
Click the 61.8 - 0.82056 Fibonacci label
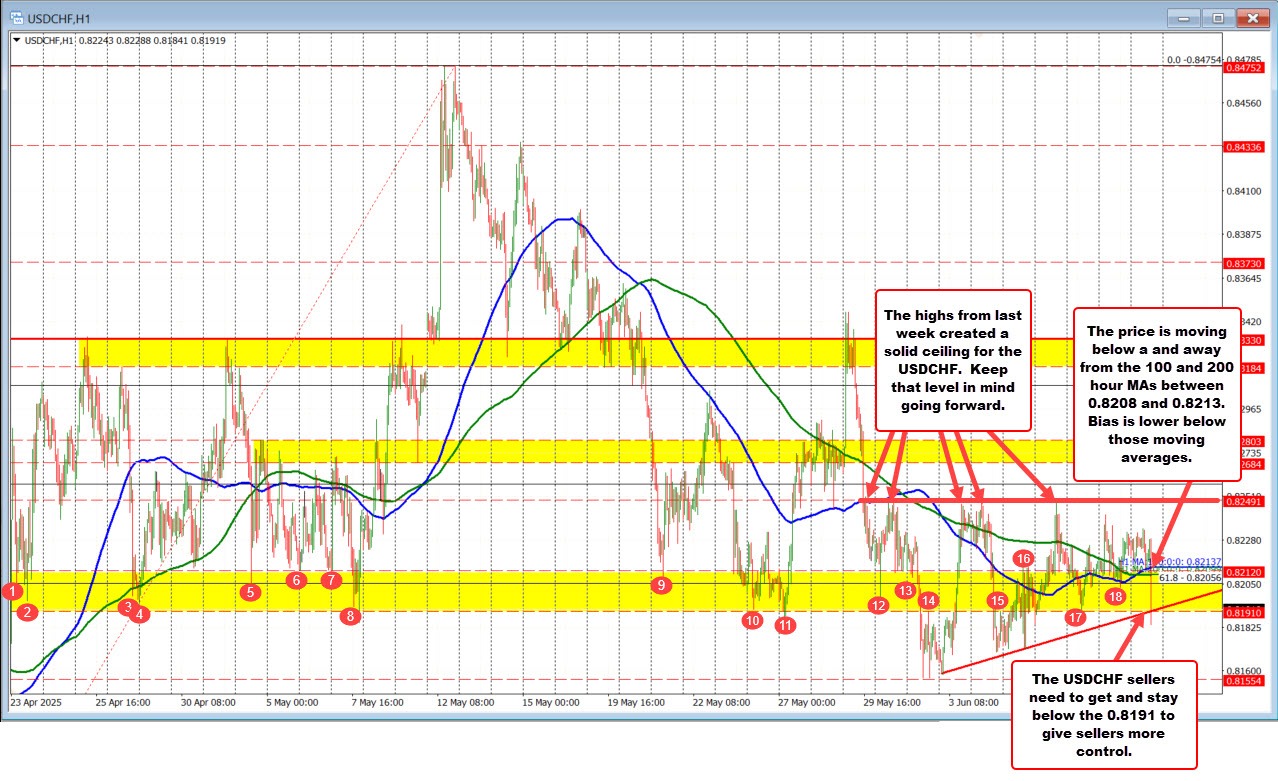pyautogui.click(x=1189, y=578)
